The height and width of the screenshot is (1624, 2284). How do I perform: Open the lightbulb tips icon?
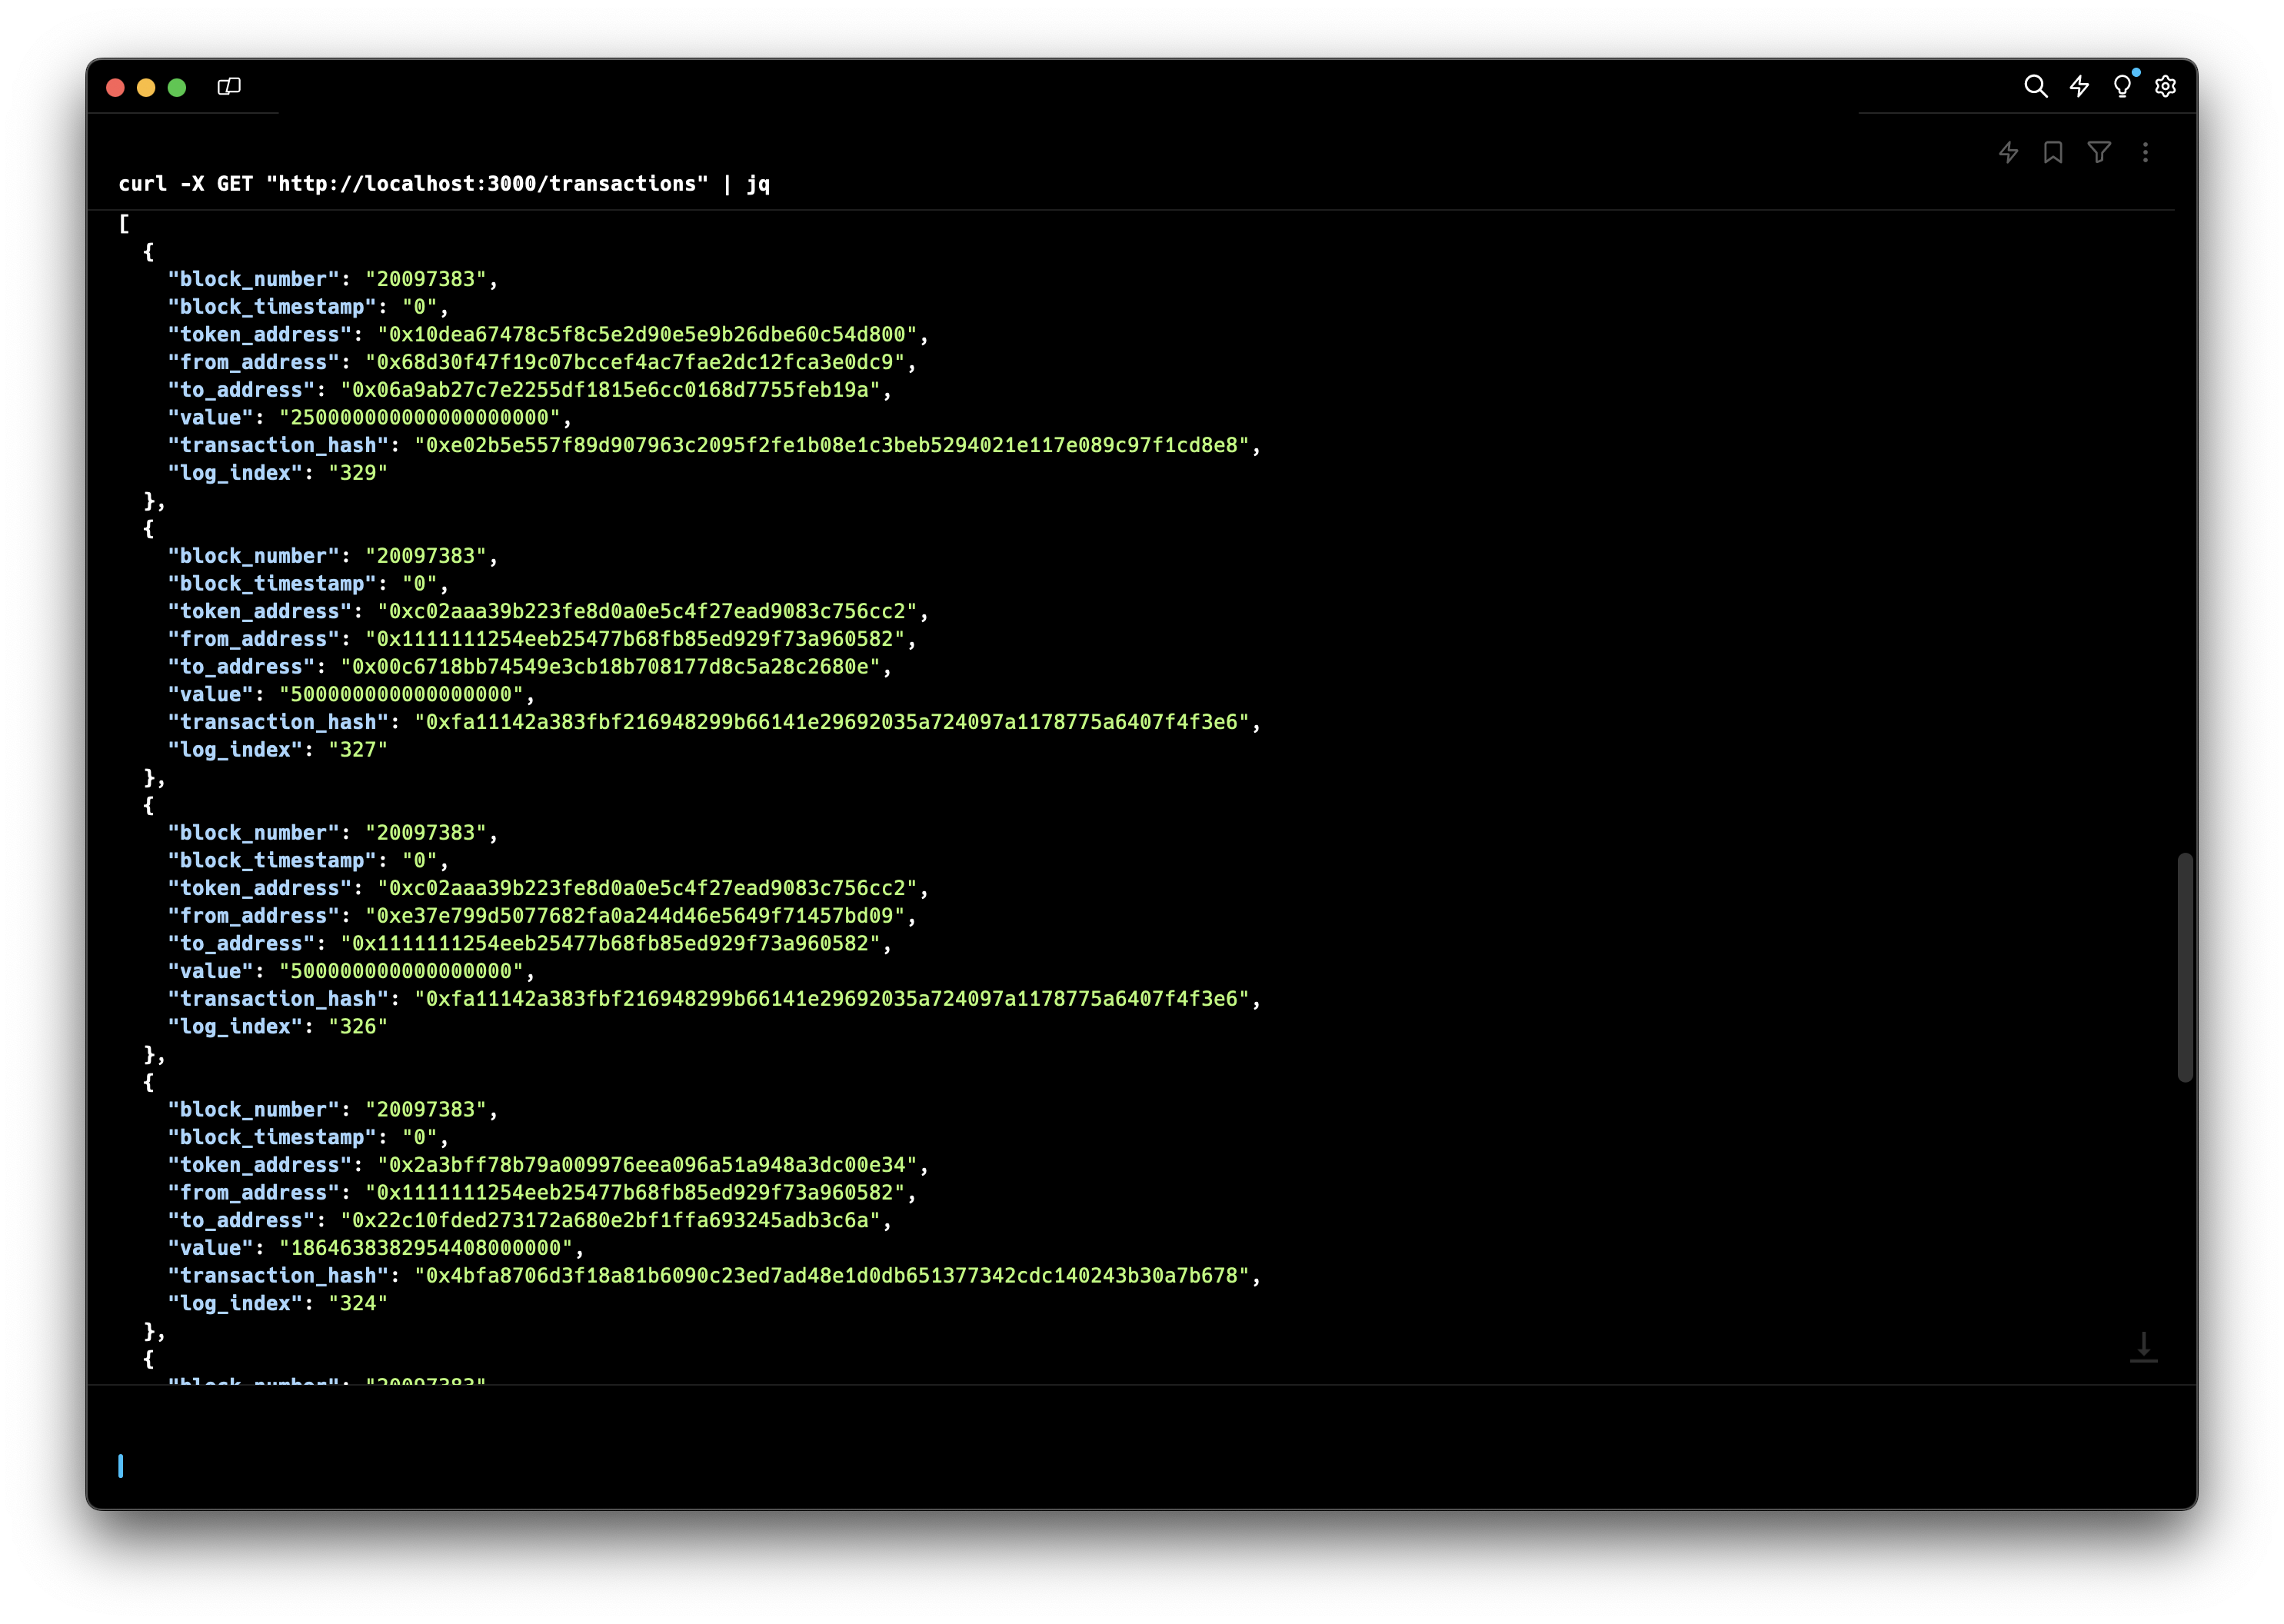click(x=2122, y=87)
